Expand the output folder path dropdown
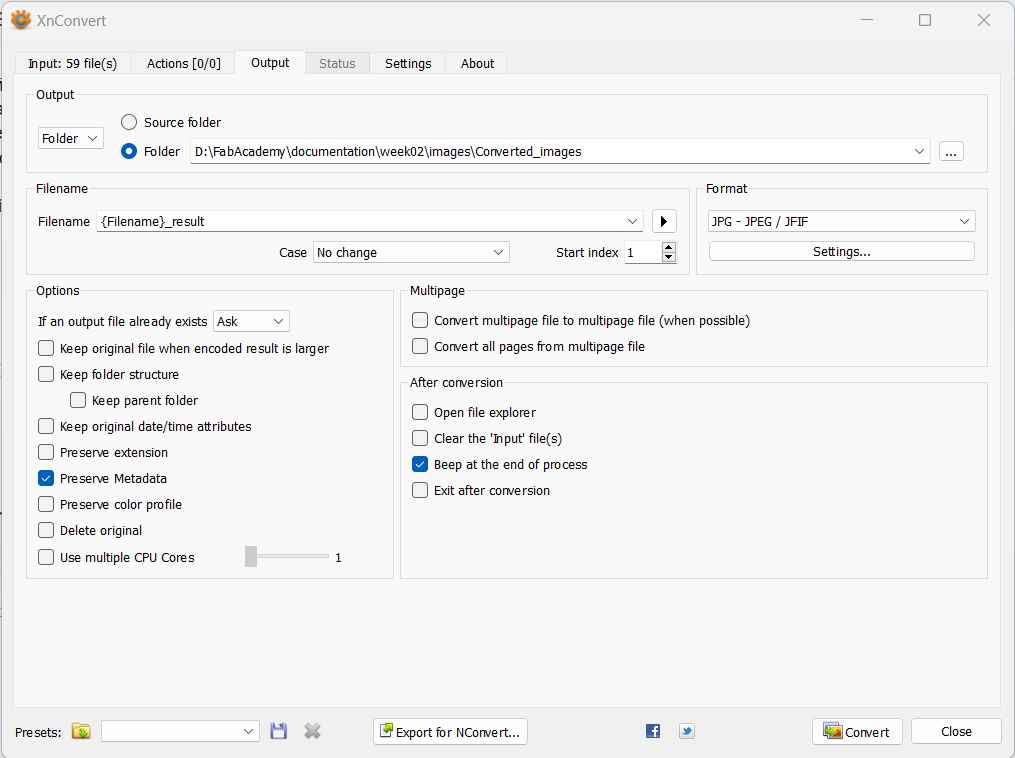The width and height of the screenshot is (1015, 758). 919,151
